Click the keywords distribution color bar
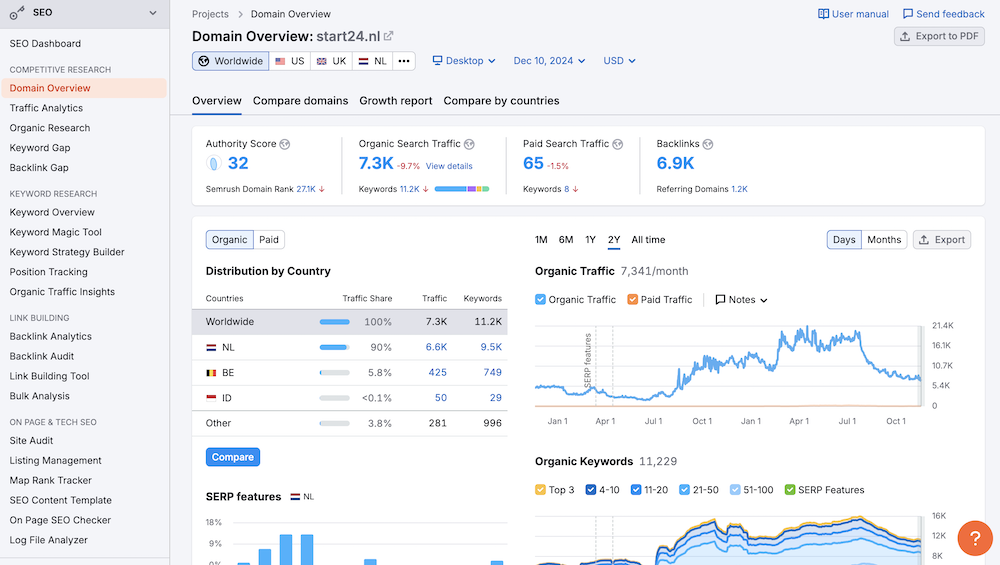 coord(461,189)
